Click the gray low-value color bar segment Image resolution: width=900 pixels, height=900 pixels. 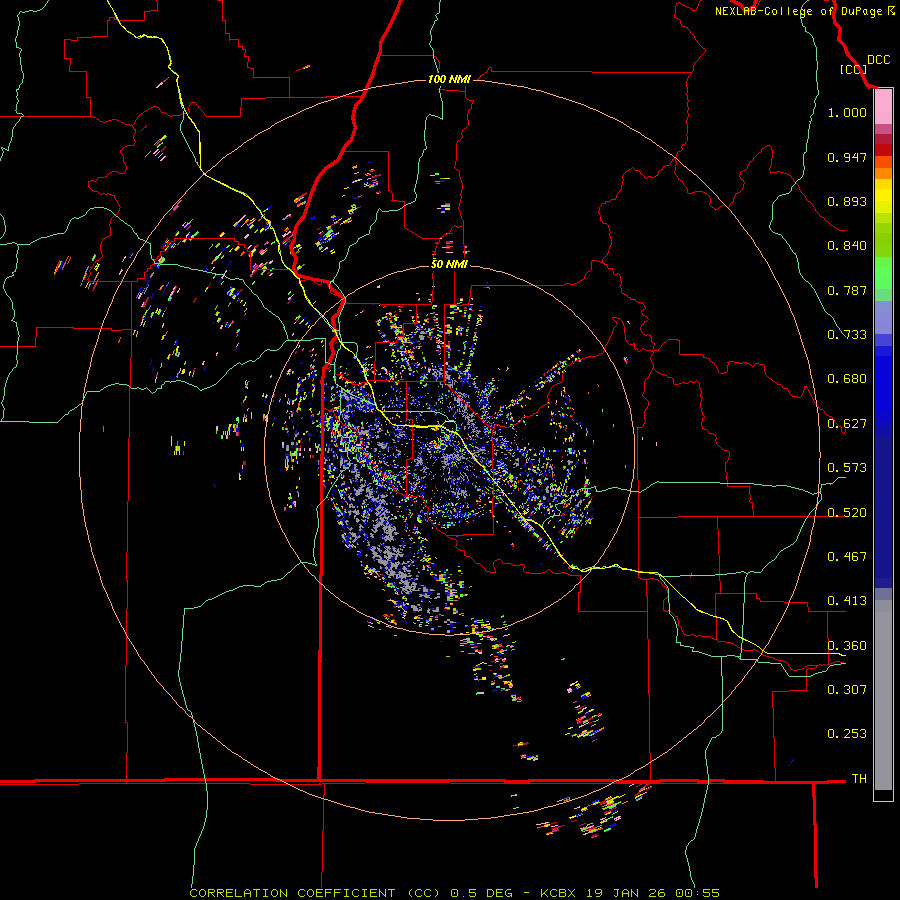(x=883, y=695)
